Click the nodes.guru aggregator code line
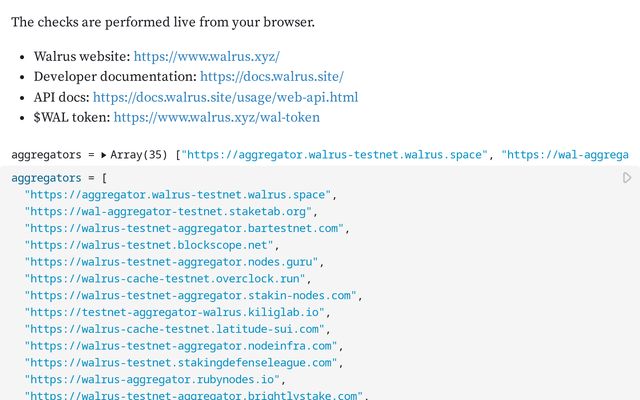This screenshot has height=400, width=640. pos(174,262)
